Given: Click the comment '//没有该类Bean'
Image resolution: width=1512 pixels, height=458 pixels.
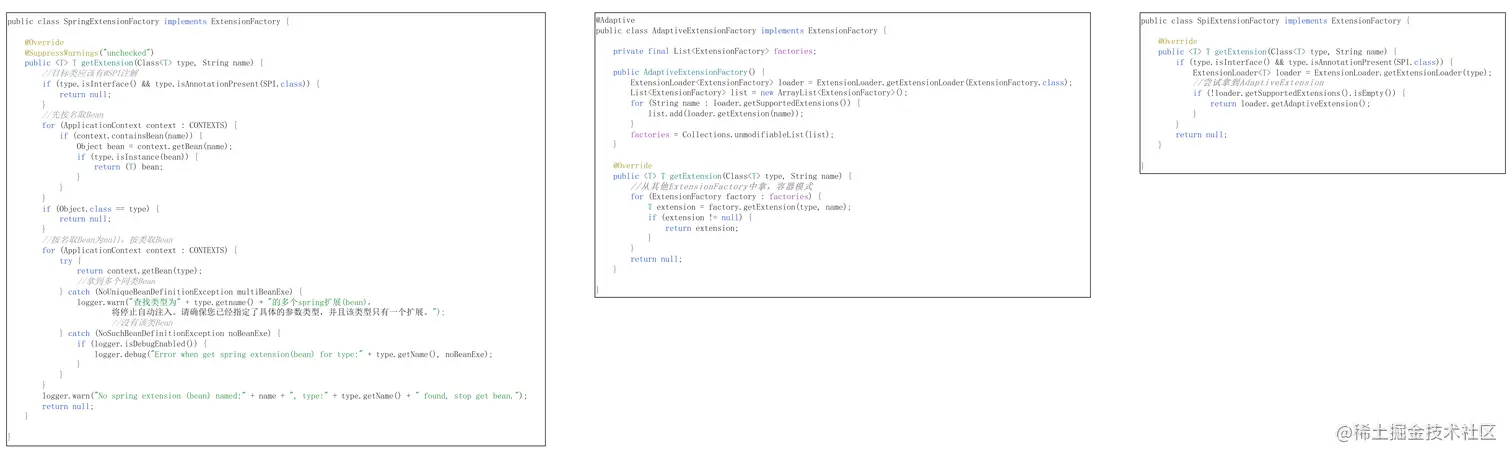Looking at the screenshot, I should (x=142, y=323).
